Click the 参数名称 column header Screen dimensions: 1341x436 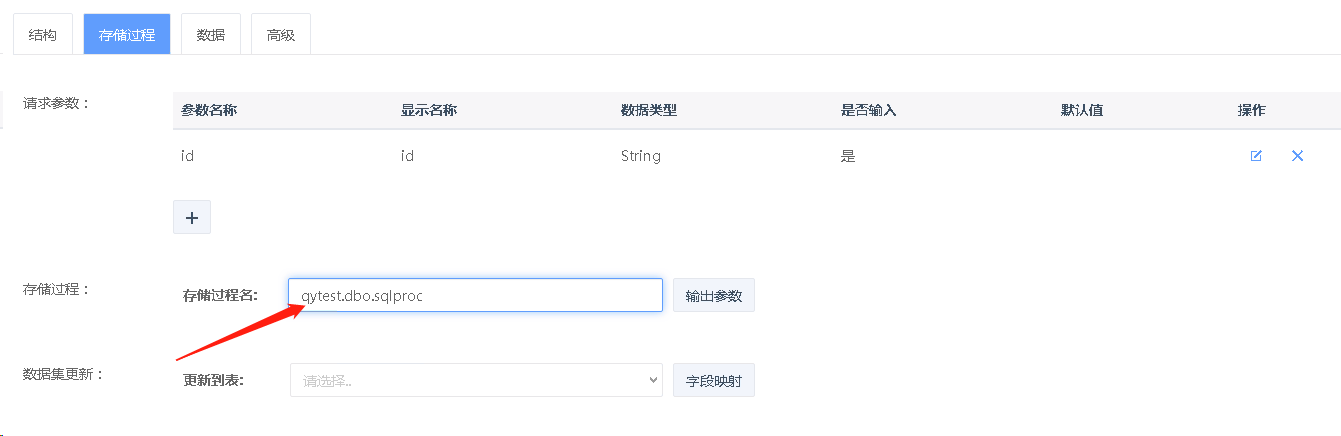(x=209, y=110)
